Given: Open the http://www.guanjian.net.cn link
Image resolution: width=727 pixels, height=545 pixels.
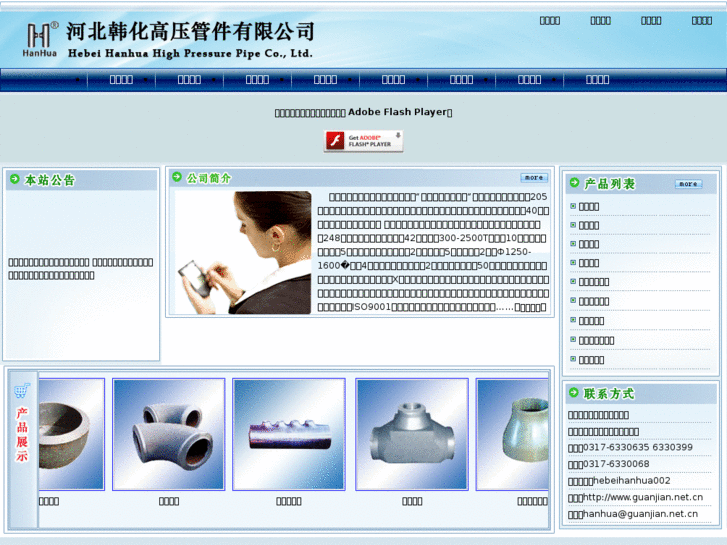Looking at the screenshot, I should tap(643, 497).
